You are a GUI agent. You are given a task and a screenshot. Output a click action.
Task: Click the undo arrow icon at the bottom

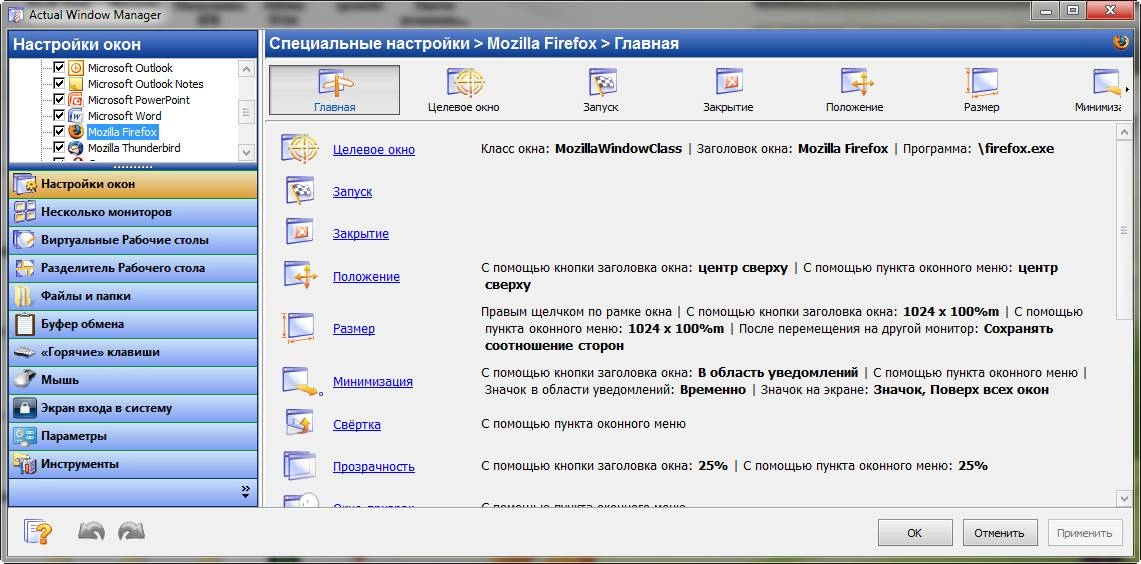[91, 531]
